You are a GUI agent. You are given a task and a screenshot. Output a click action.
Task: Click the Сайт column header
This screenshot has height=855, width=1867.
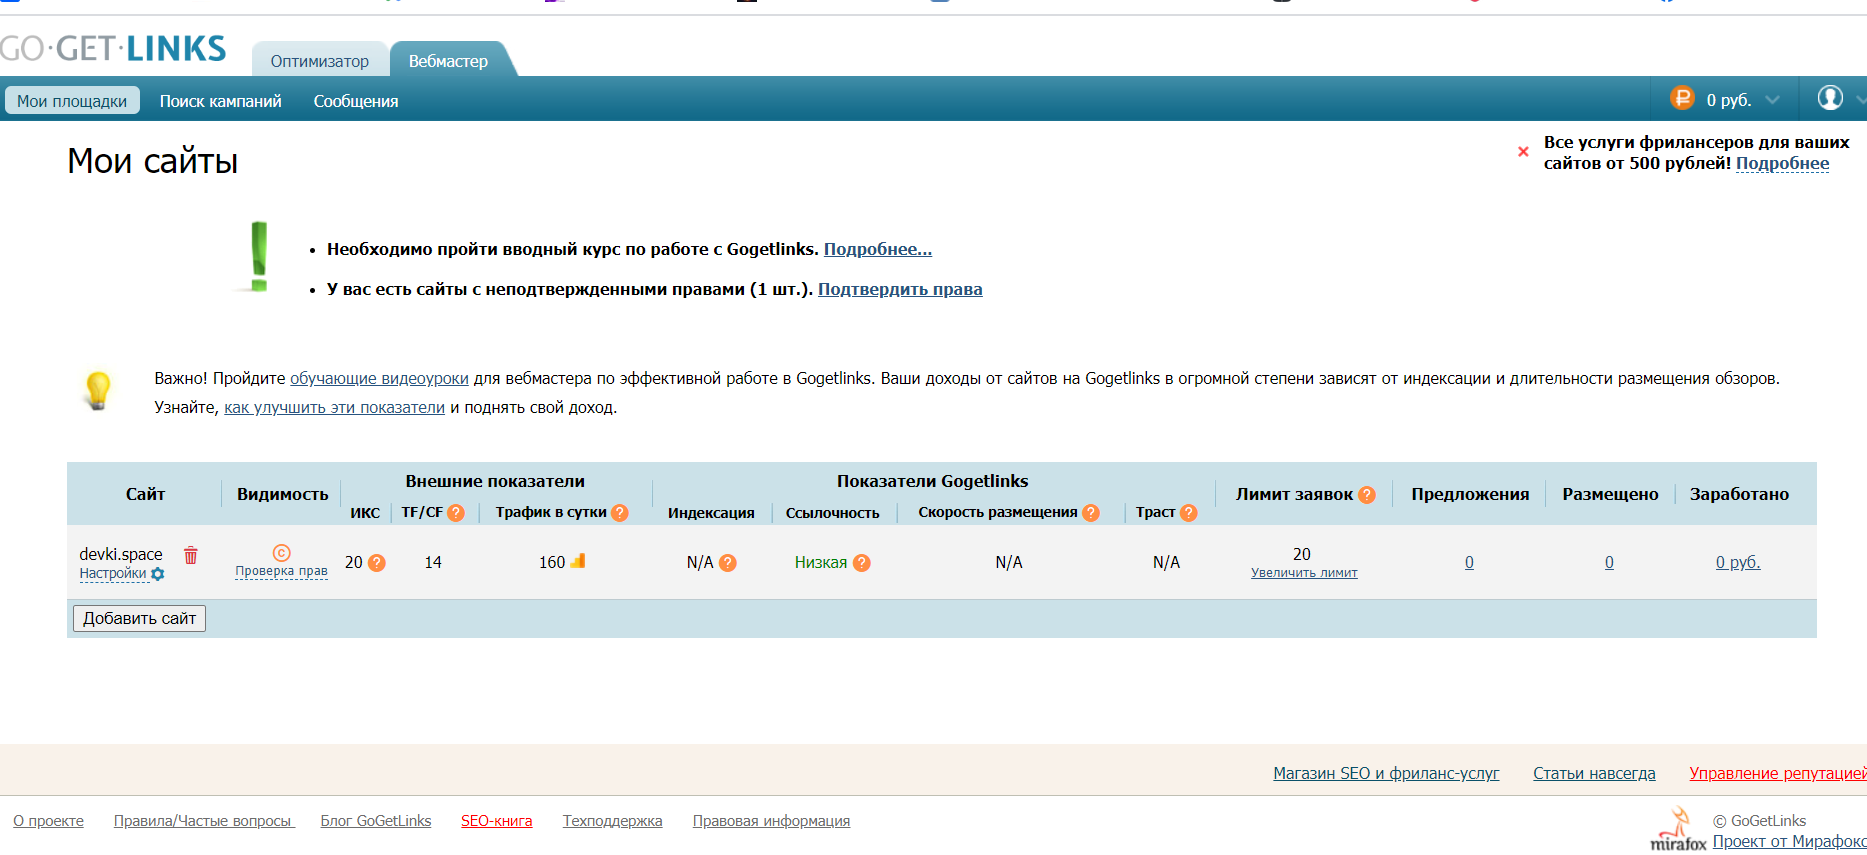145,494
